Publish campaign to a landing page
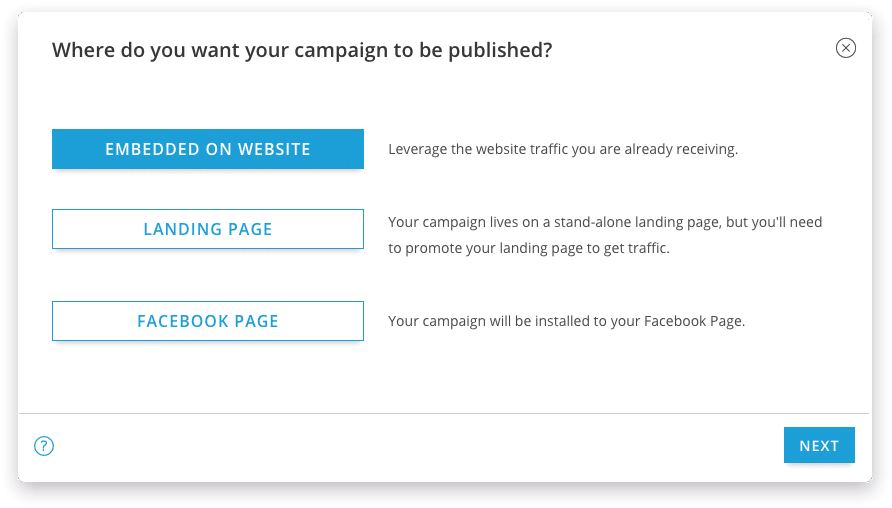Screen dimensions: 892x508 208,229
